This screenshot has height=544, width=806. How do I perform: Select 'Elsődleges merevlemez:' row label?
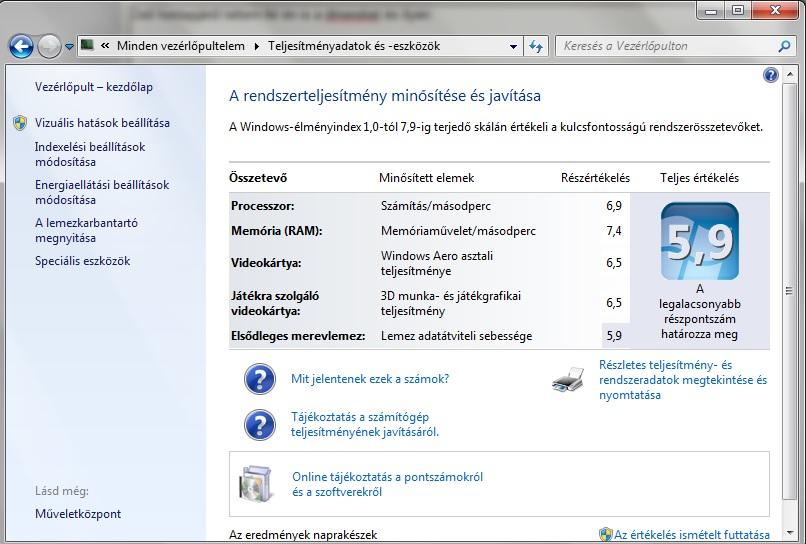[x=298, y=336]
